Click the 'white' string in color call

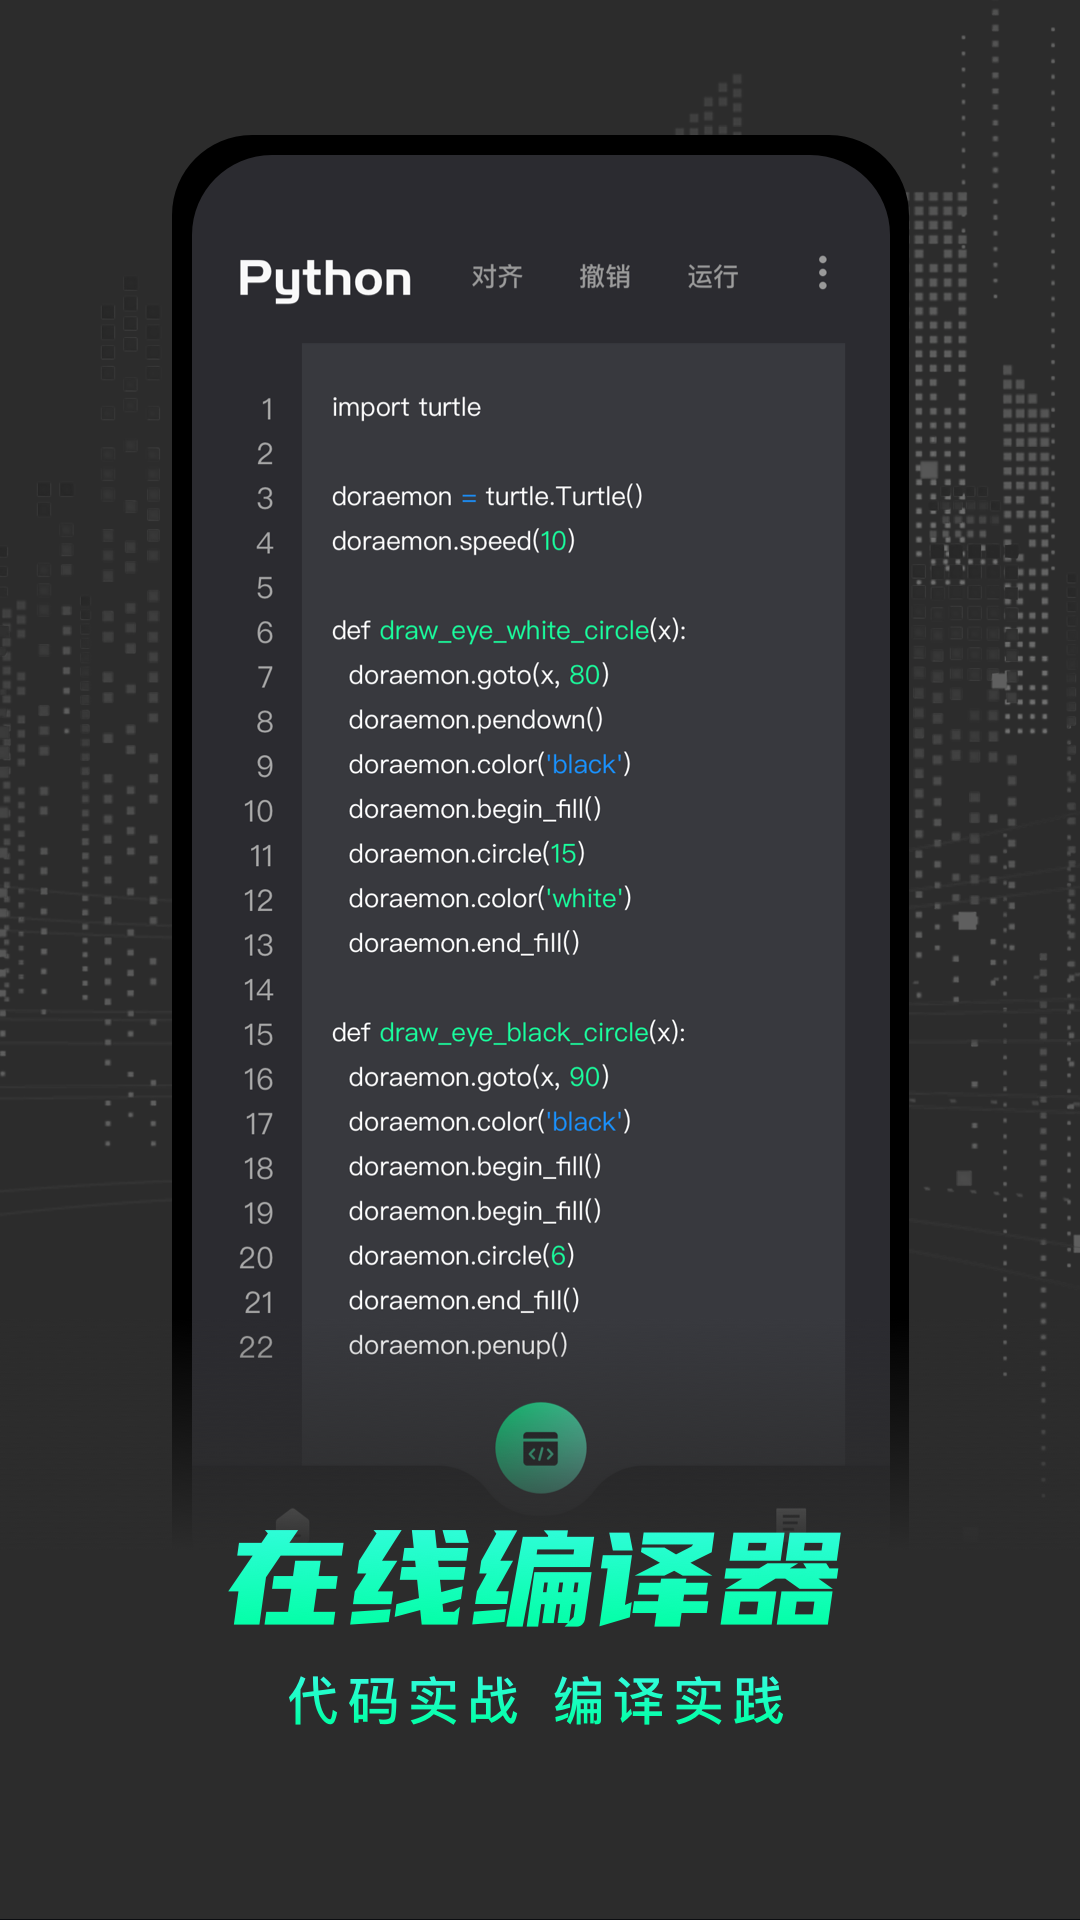click(585, 898)
